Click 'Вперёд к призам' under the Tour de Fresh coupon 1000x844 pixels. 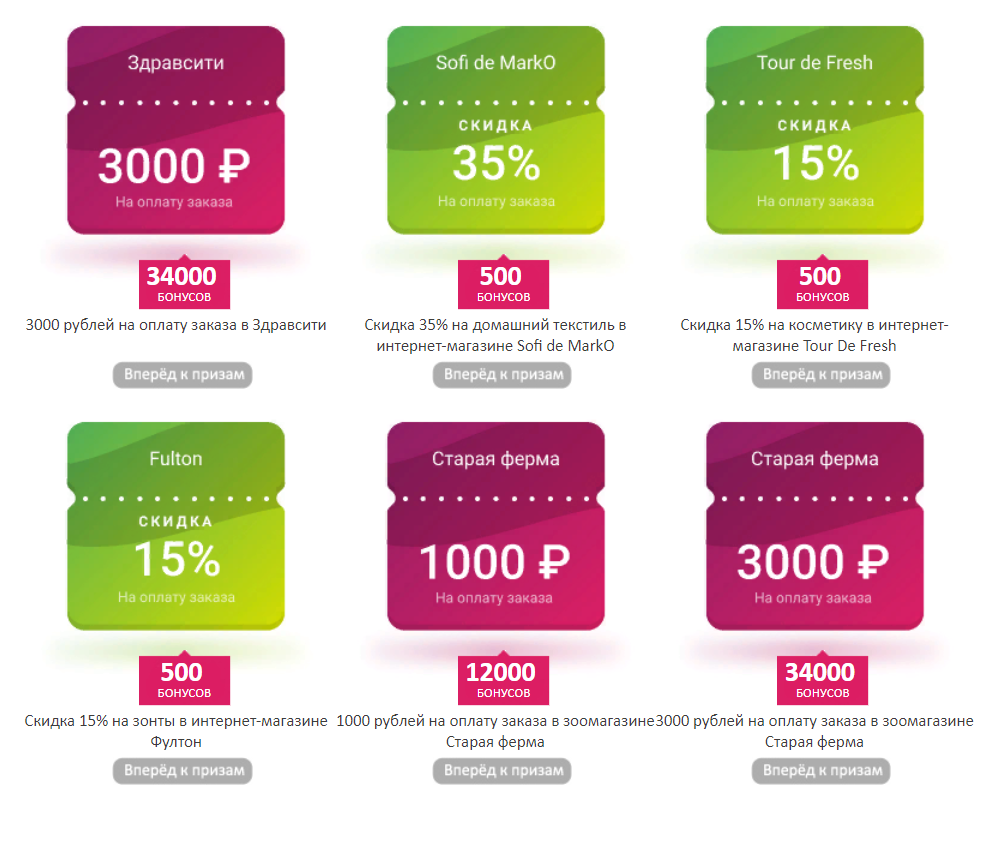(x=821, y=374)
